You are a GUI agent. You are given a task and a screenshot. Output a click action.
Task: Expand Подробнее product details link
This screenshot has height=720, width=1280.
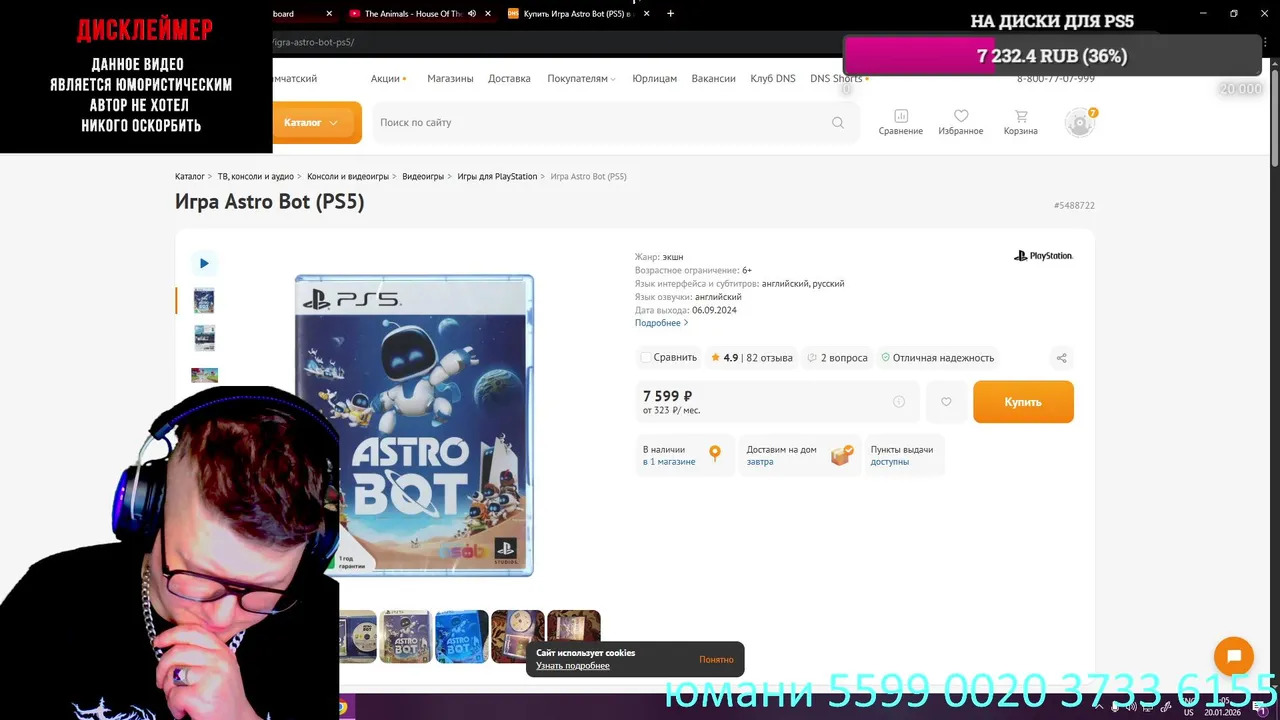[x=661, y=323]
